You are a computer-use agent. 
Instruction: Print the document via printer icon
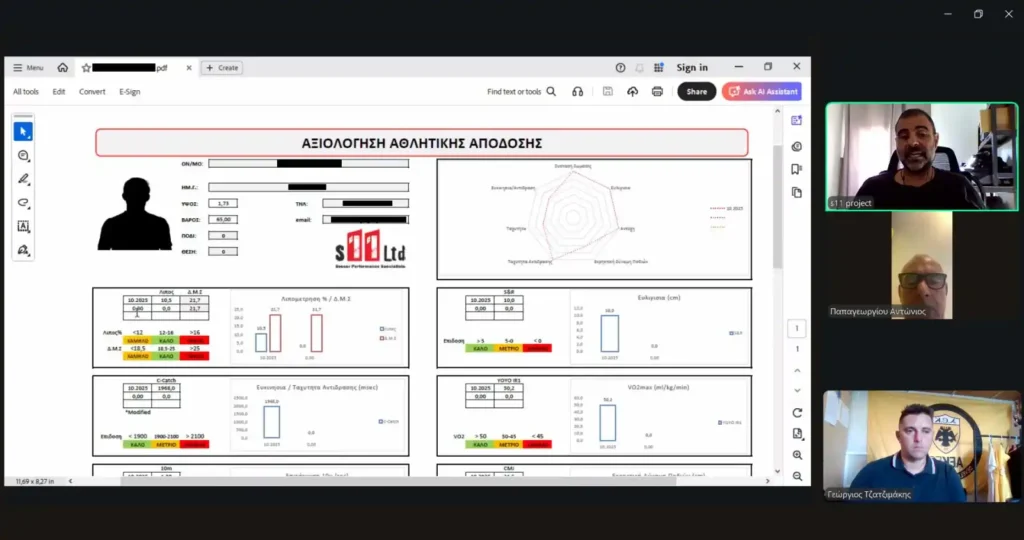(657, 92)
